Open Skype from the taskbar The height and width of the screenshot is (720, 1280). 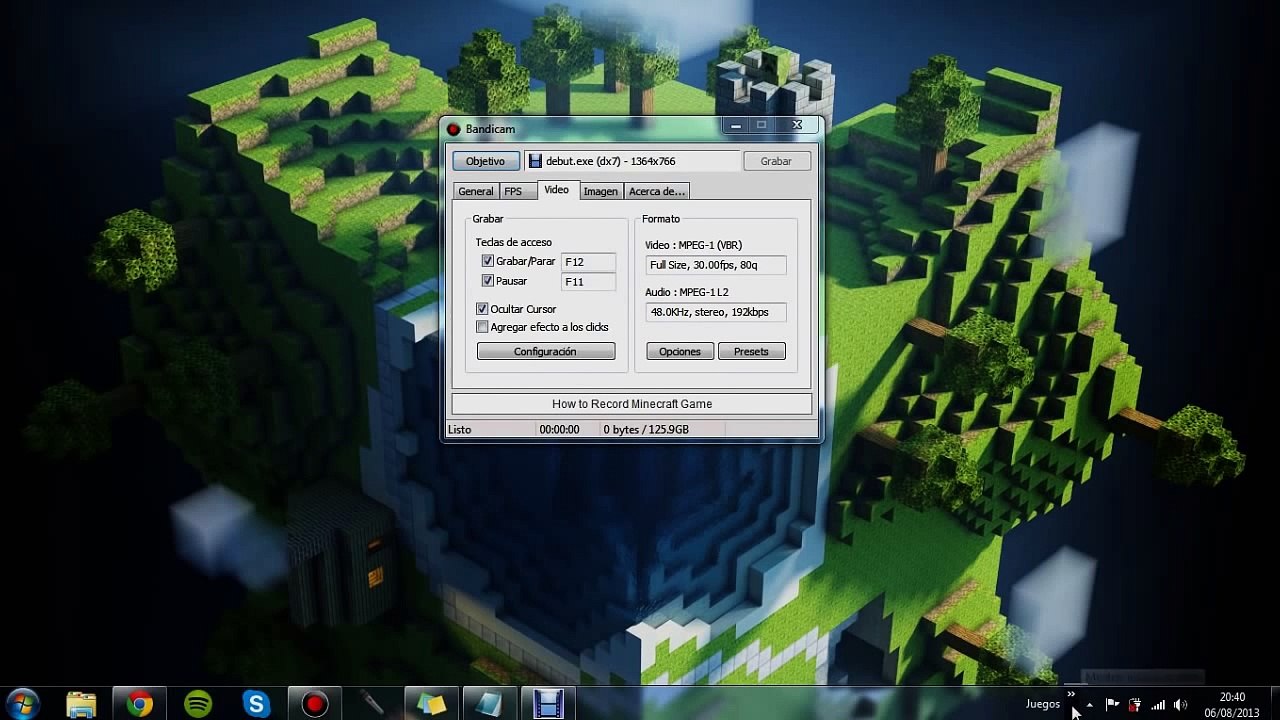257,704
